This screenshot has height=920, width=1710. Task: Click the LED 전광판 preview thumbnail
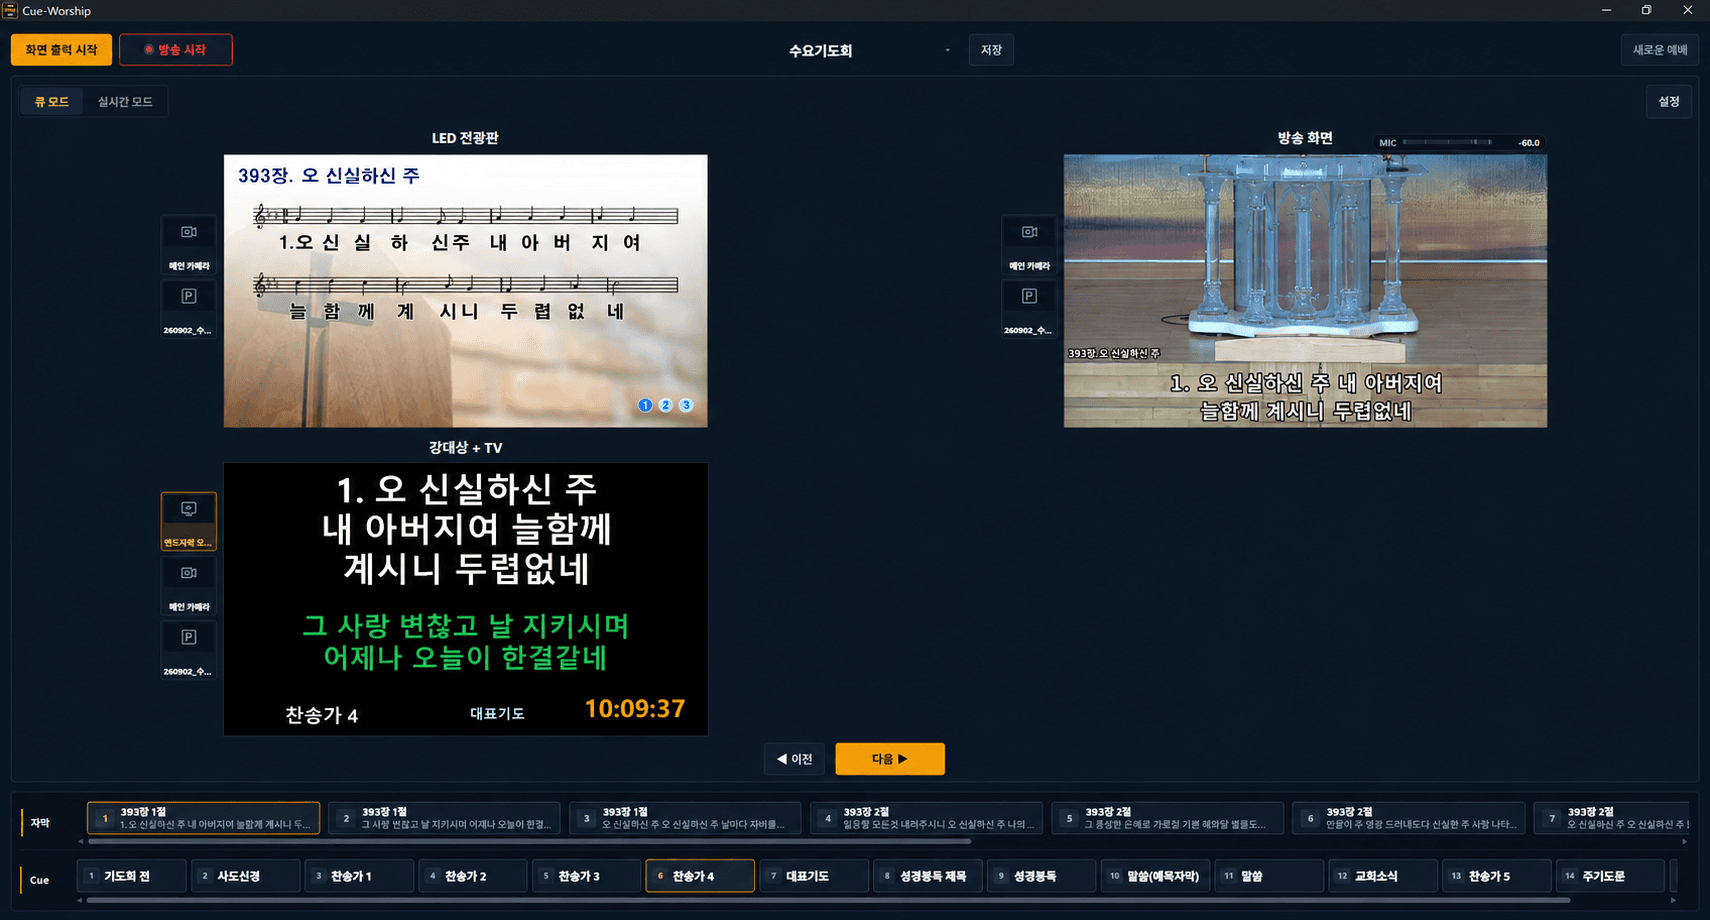pyautogui.click(x=465, y=291)
